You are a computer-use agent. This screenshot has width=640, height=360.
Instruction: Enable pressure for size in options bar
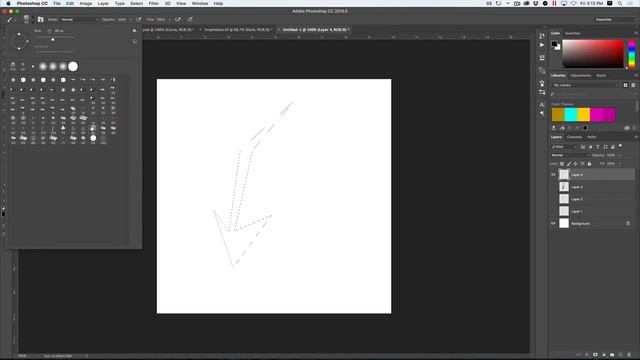pyautogui.click(x=190, y=19)
